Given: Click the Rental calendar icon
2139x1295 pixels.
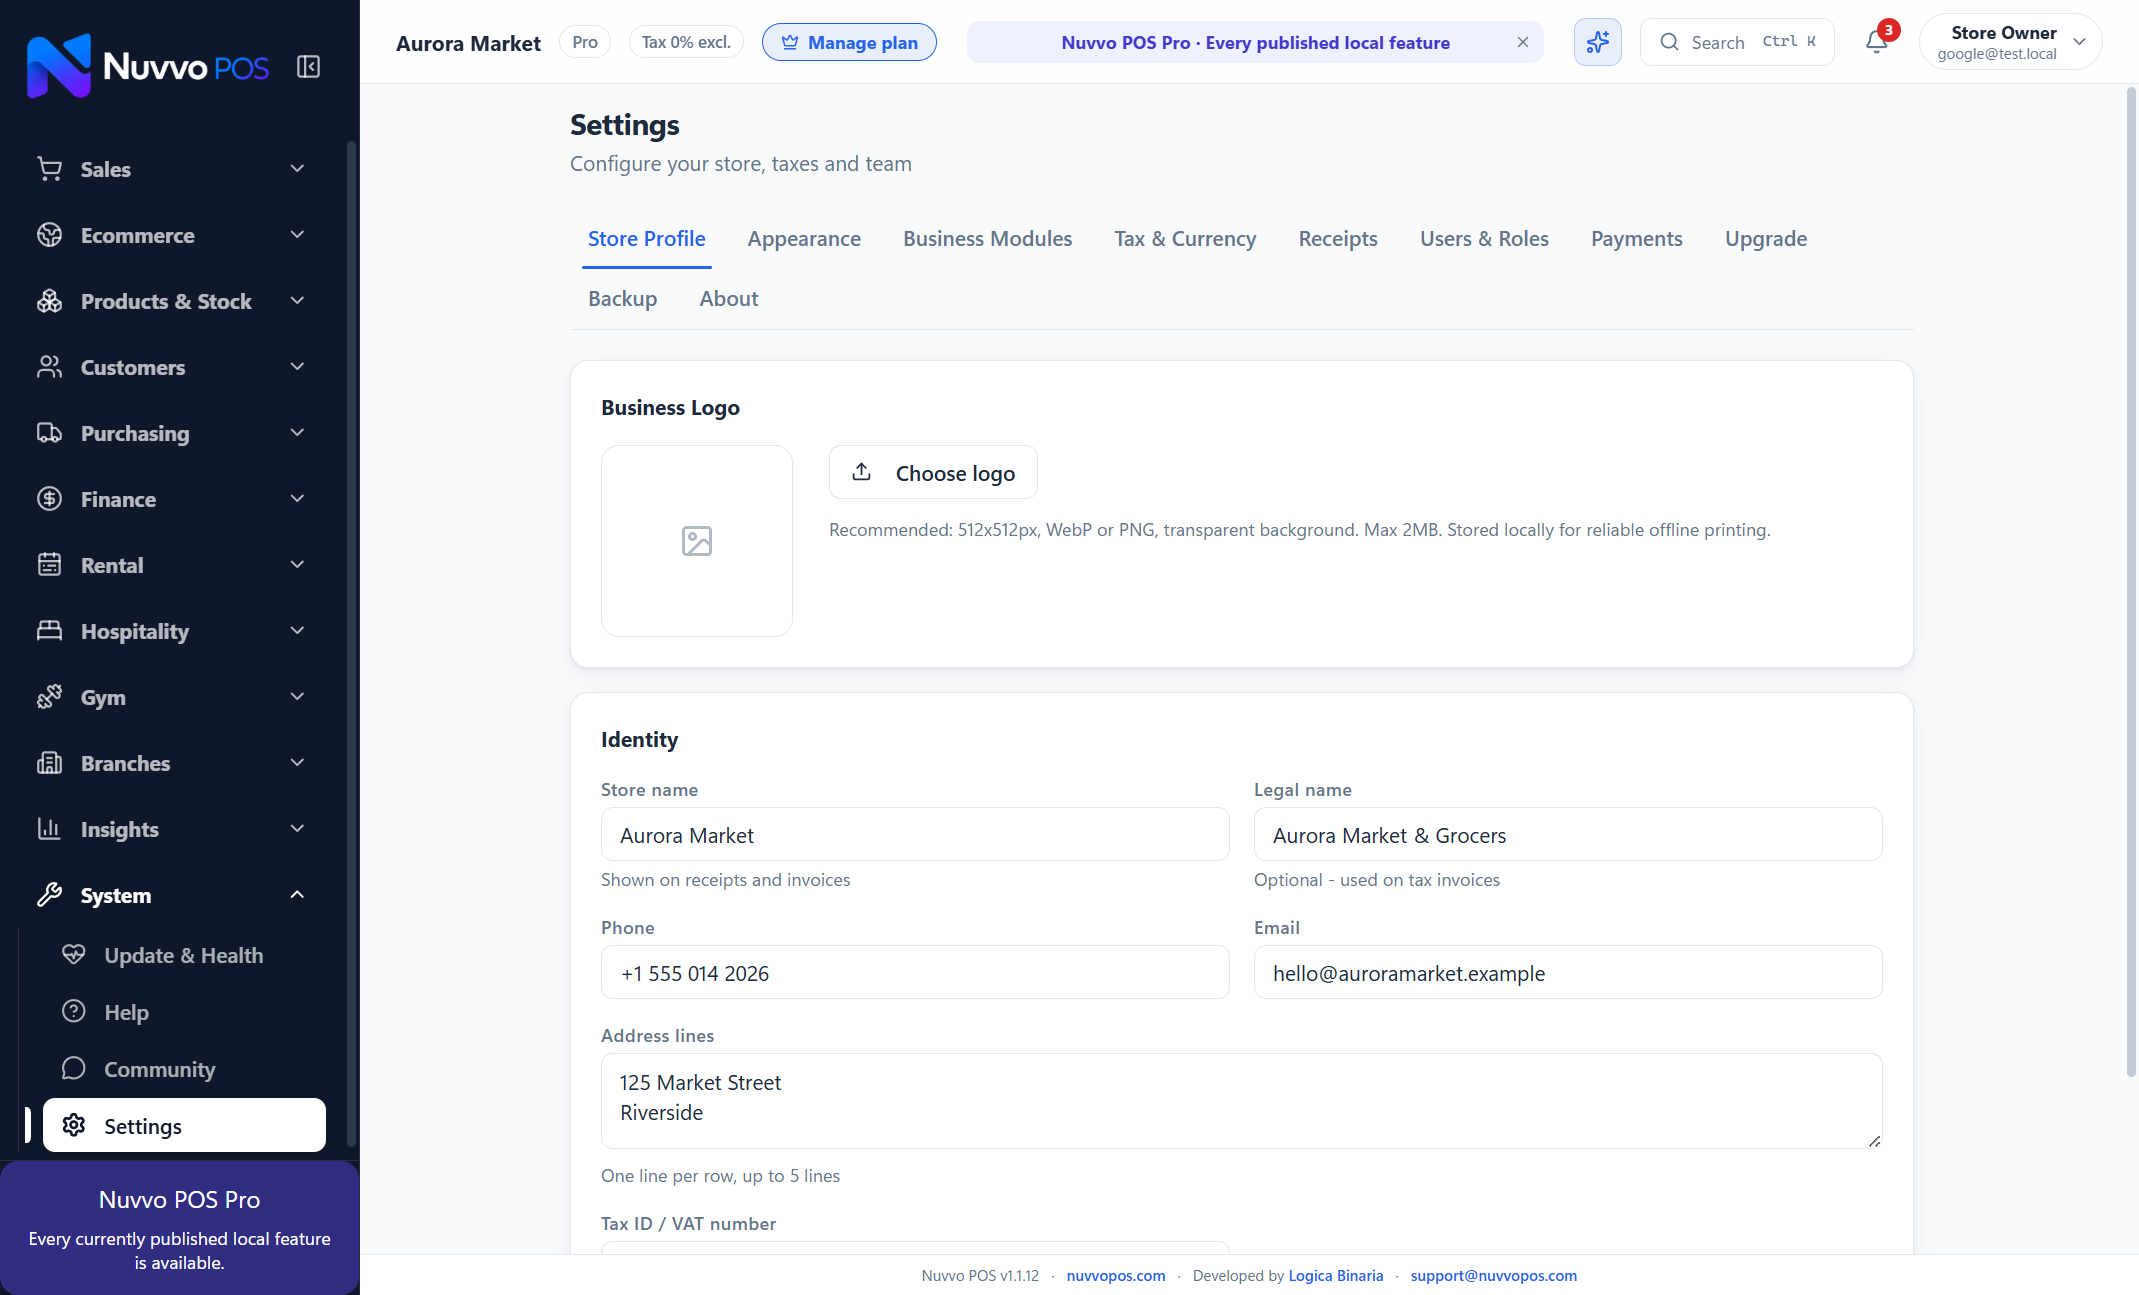Looking at the screenshot, I should point(49,565).
